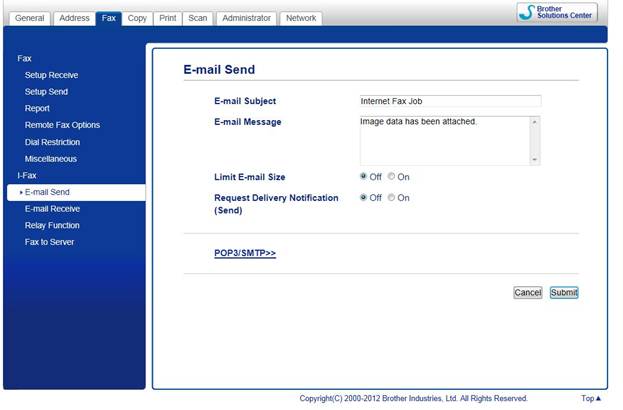Switch to the General tab

click(30, 18)
